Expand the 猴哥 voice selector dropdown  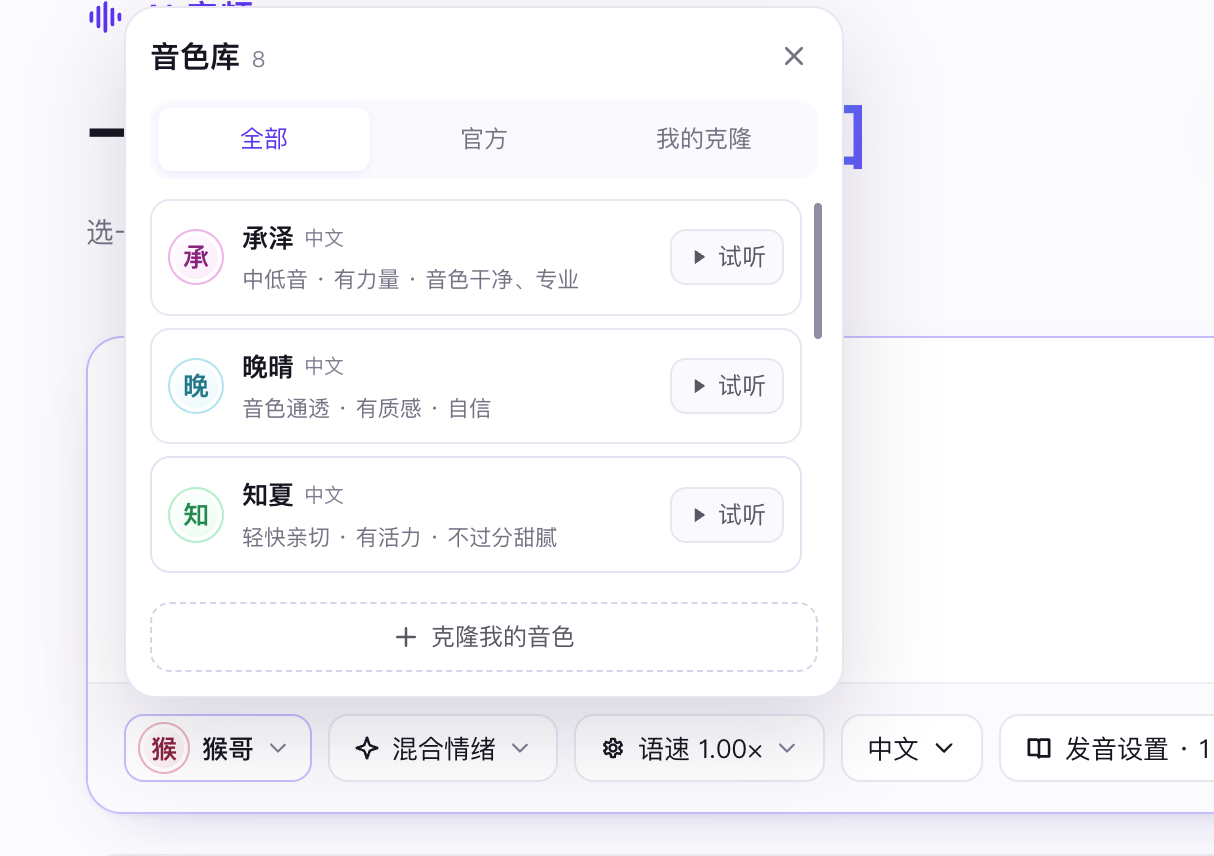point(218,748)
